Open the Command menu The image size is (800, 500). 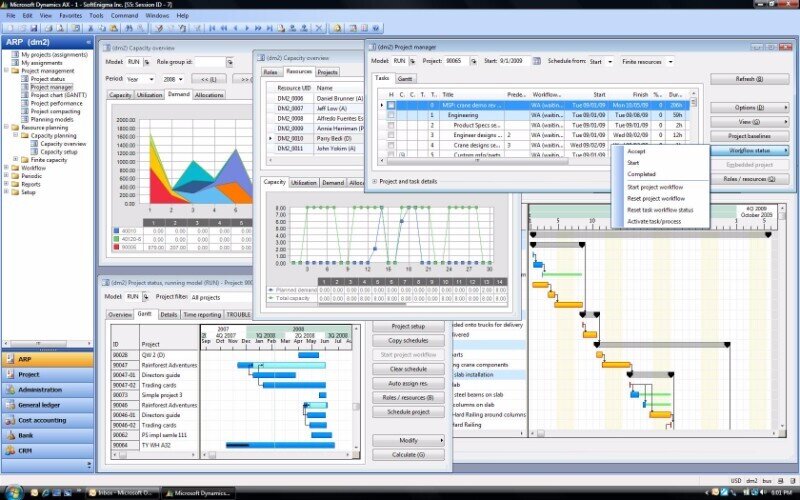coord(124,16)
